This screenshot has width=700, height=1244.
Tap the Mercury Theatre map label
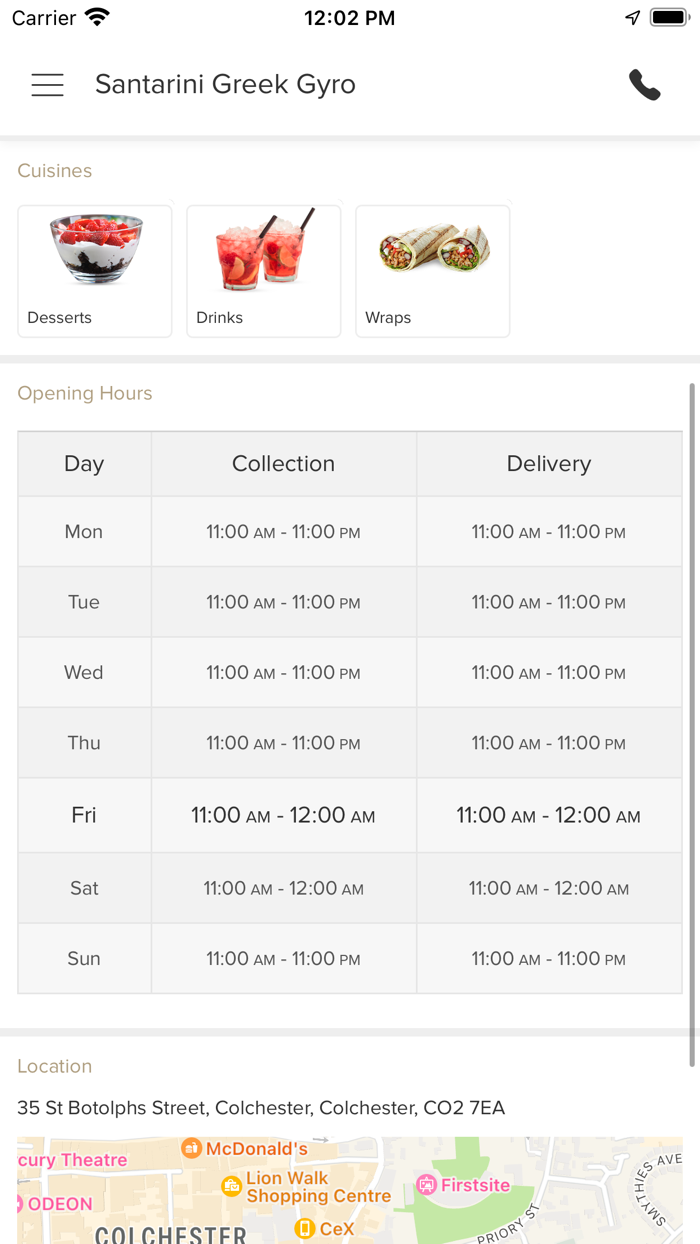[x=74, y=1160]
